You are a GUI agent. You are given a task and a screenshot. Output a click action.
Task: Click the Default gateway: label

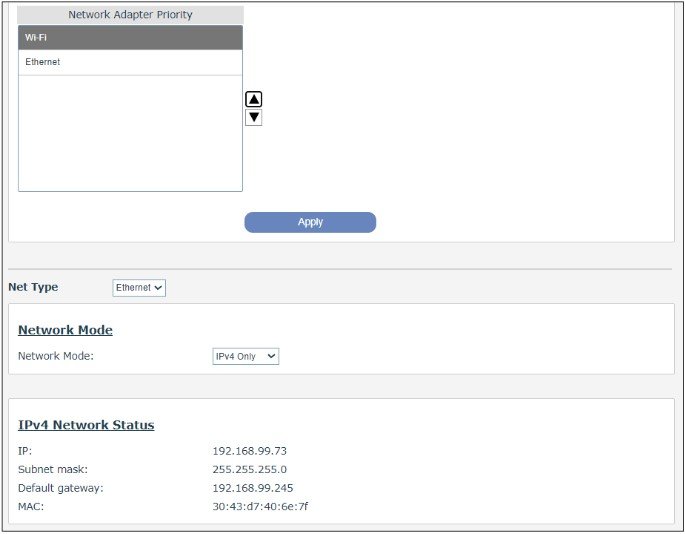pos(61,488)
